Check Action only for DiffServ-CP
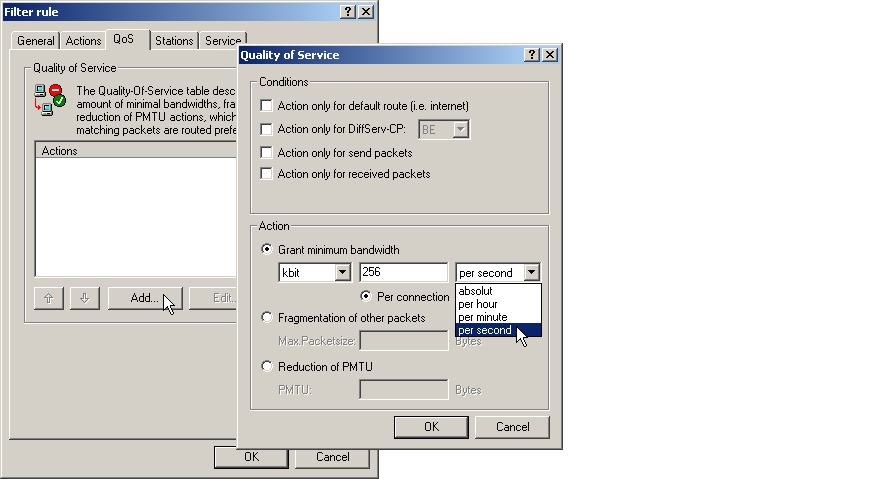Screen dimensions: 869x479 (267, 129)
